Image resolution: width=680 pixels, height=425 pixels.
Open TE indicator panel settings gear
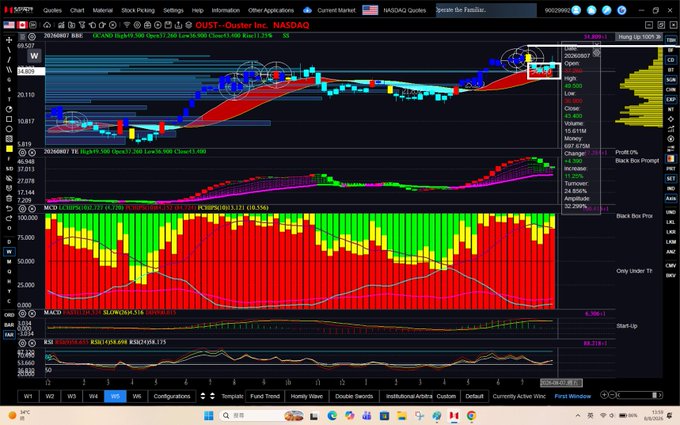tap(22, 153)
